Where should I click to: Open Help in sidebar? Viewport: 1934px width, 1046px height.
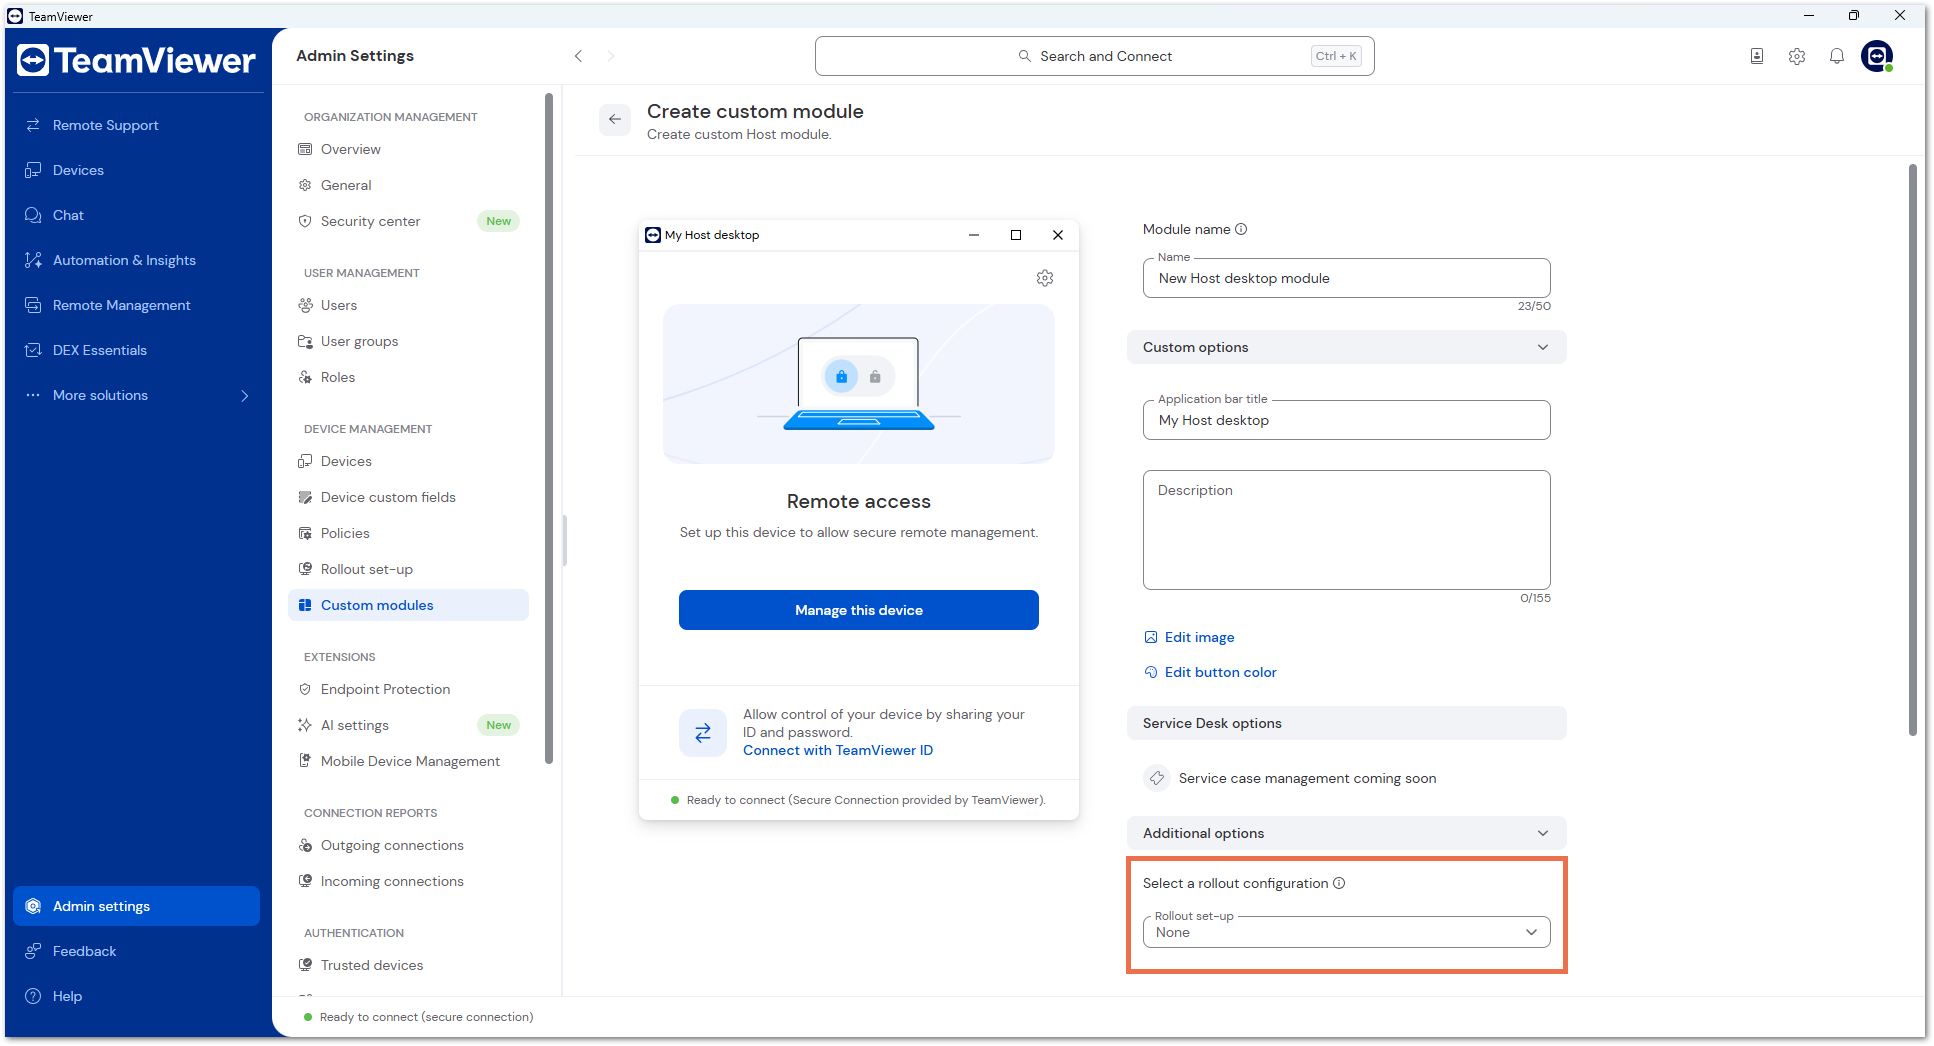136,996
